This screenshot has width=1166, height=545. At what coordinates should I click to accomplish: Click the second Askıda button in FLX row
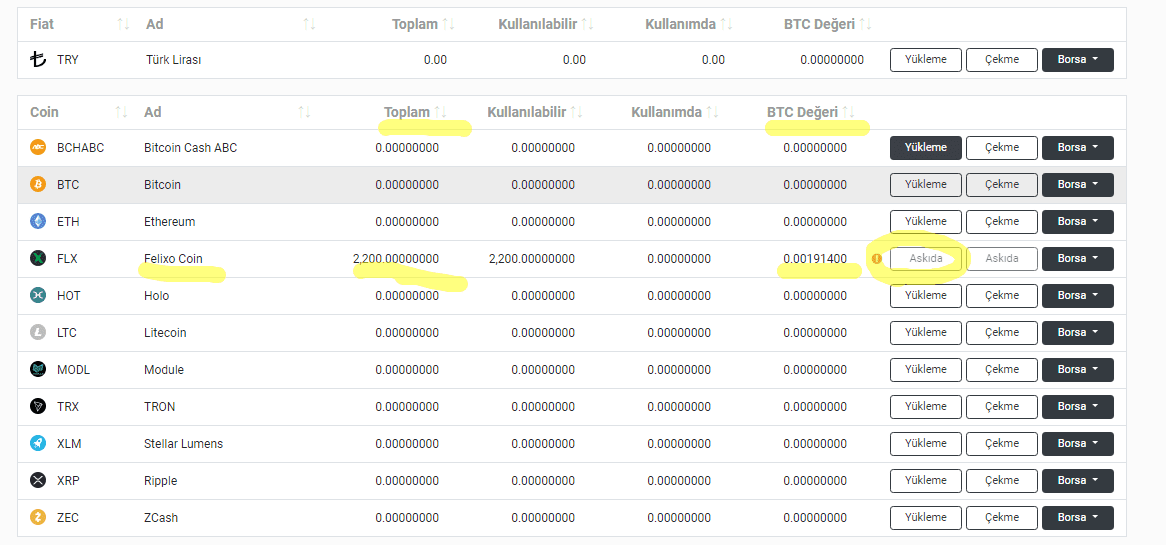click(x=1002, y=259)
